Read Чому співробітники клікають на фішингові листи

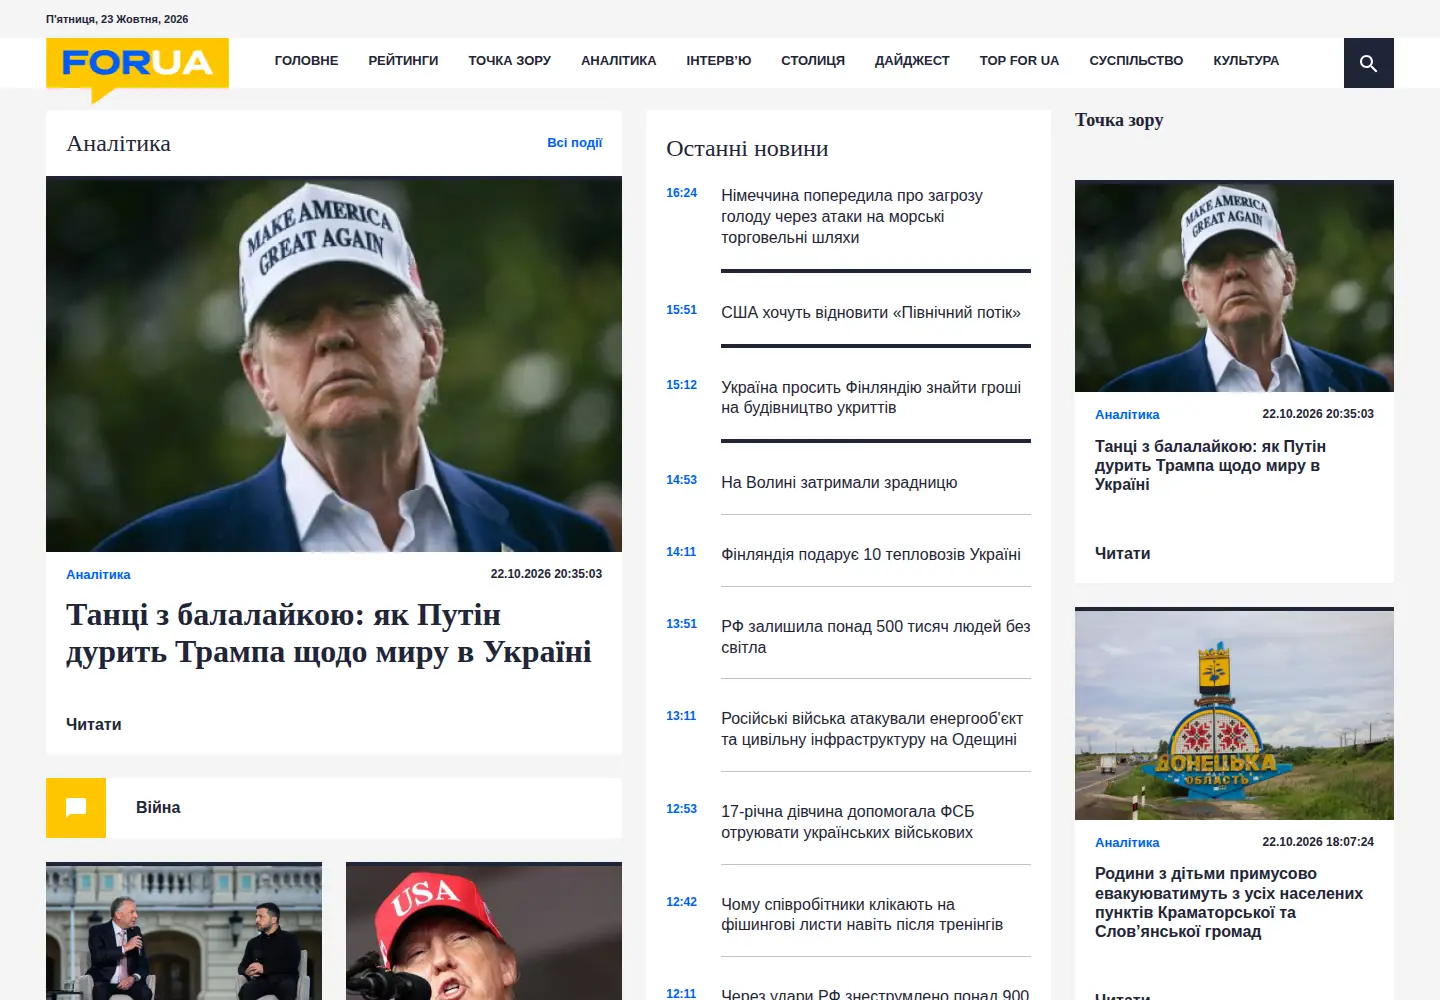coord(862,915)
